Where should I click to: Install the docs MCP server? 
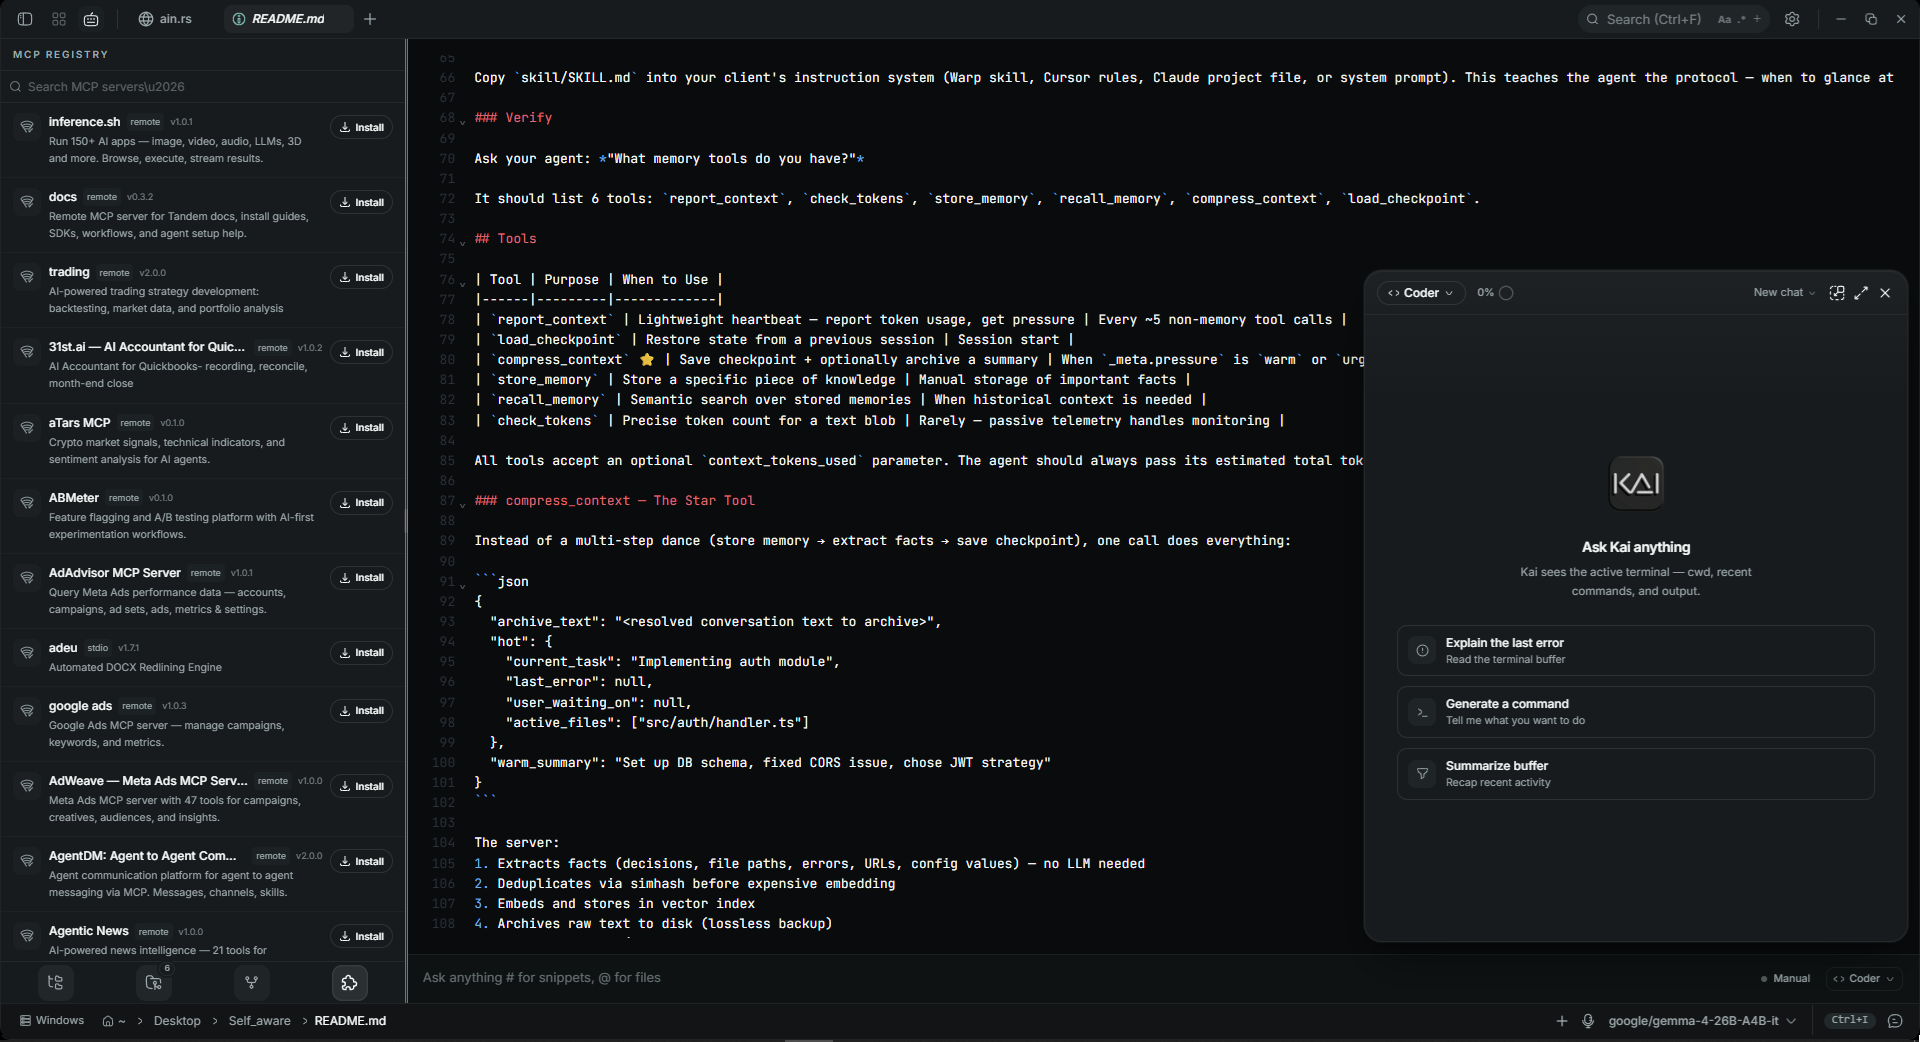point(361,202)
